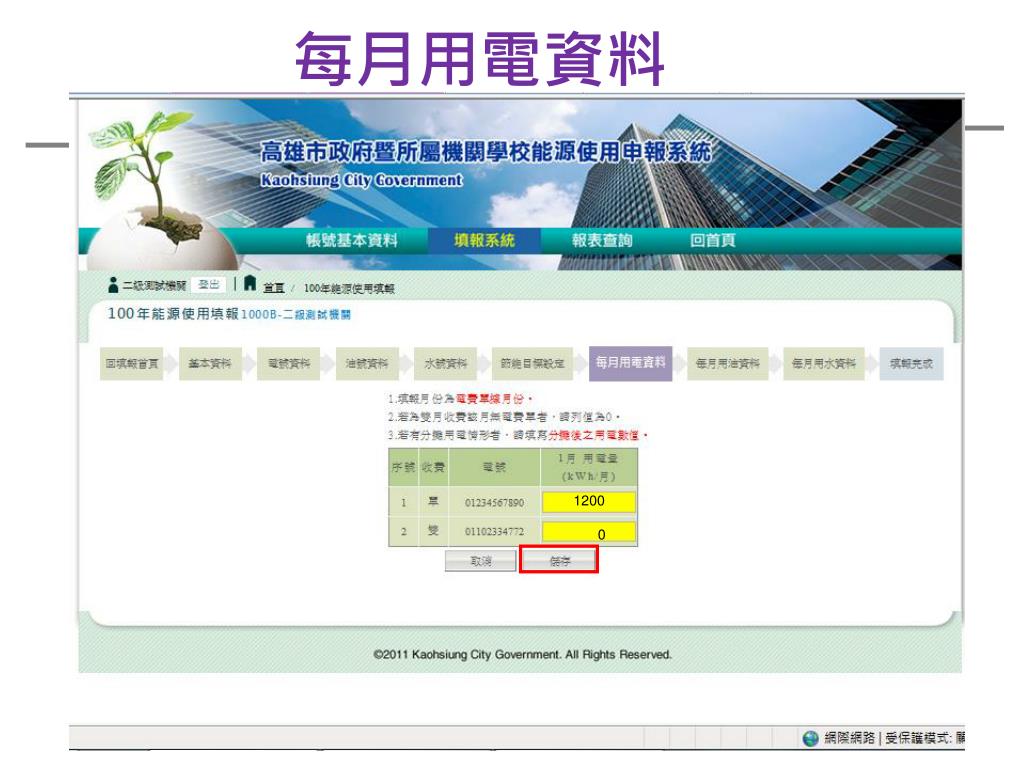Click the 儲存 save button
The image size is (1024, 768).
pyautogui.click(x=559, y=561)
